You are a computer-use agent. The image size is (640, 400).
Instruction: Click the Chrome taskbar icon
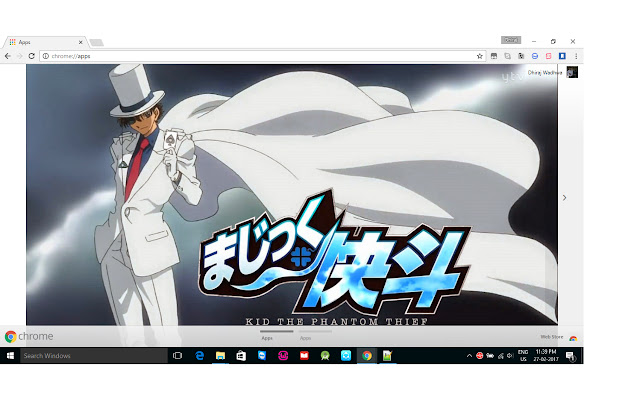(x=367, y=356)
